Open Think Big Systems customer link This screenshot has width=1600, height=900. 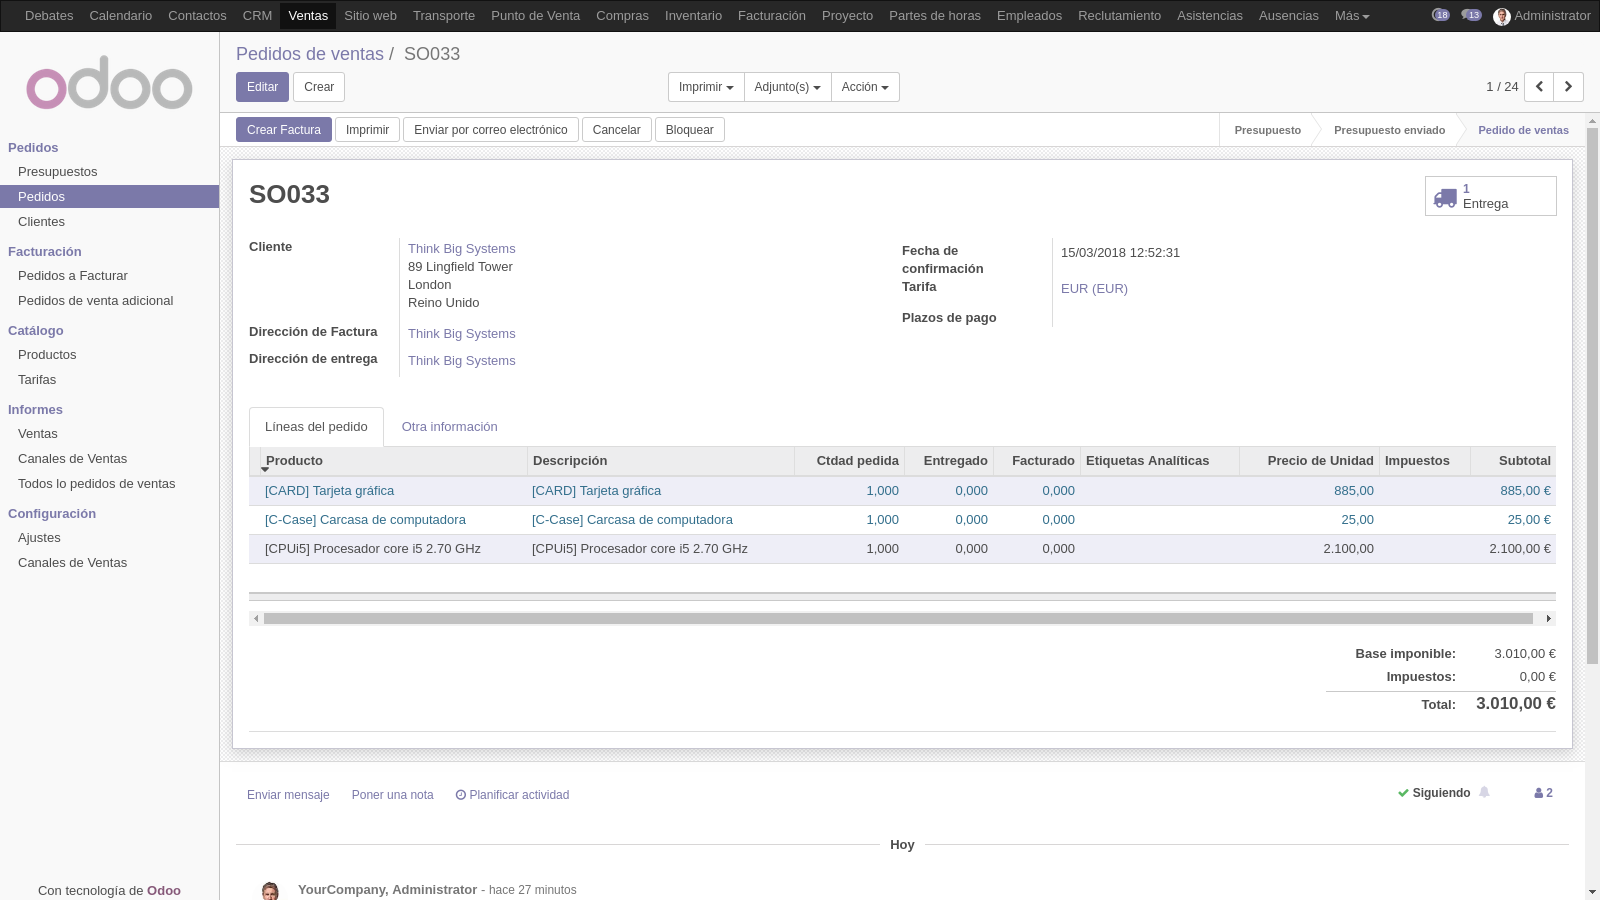coord(461,249)
